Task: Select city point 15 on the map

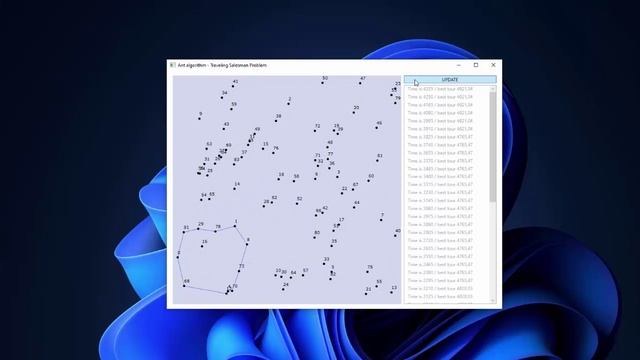Action: pyautogui.click(x=263, y=149)
